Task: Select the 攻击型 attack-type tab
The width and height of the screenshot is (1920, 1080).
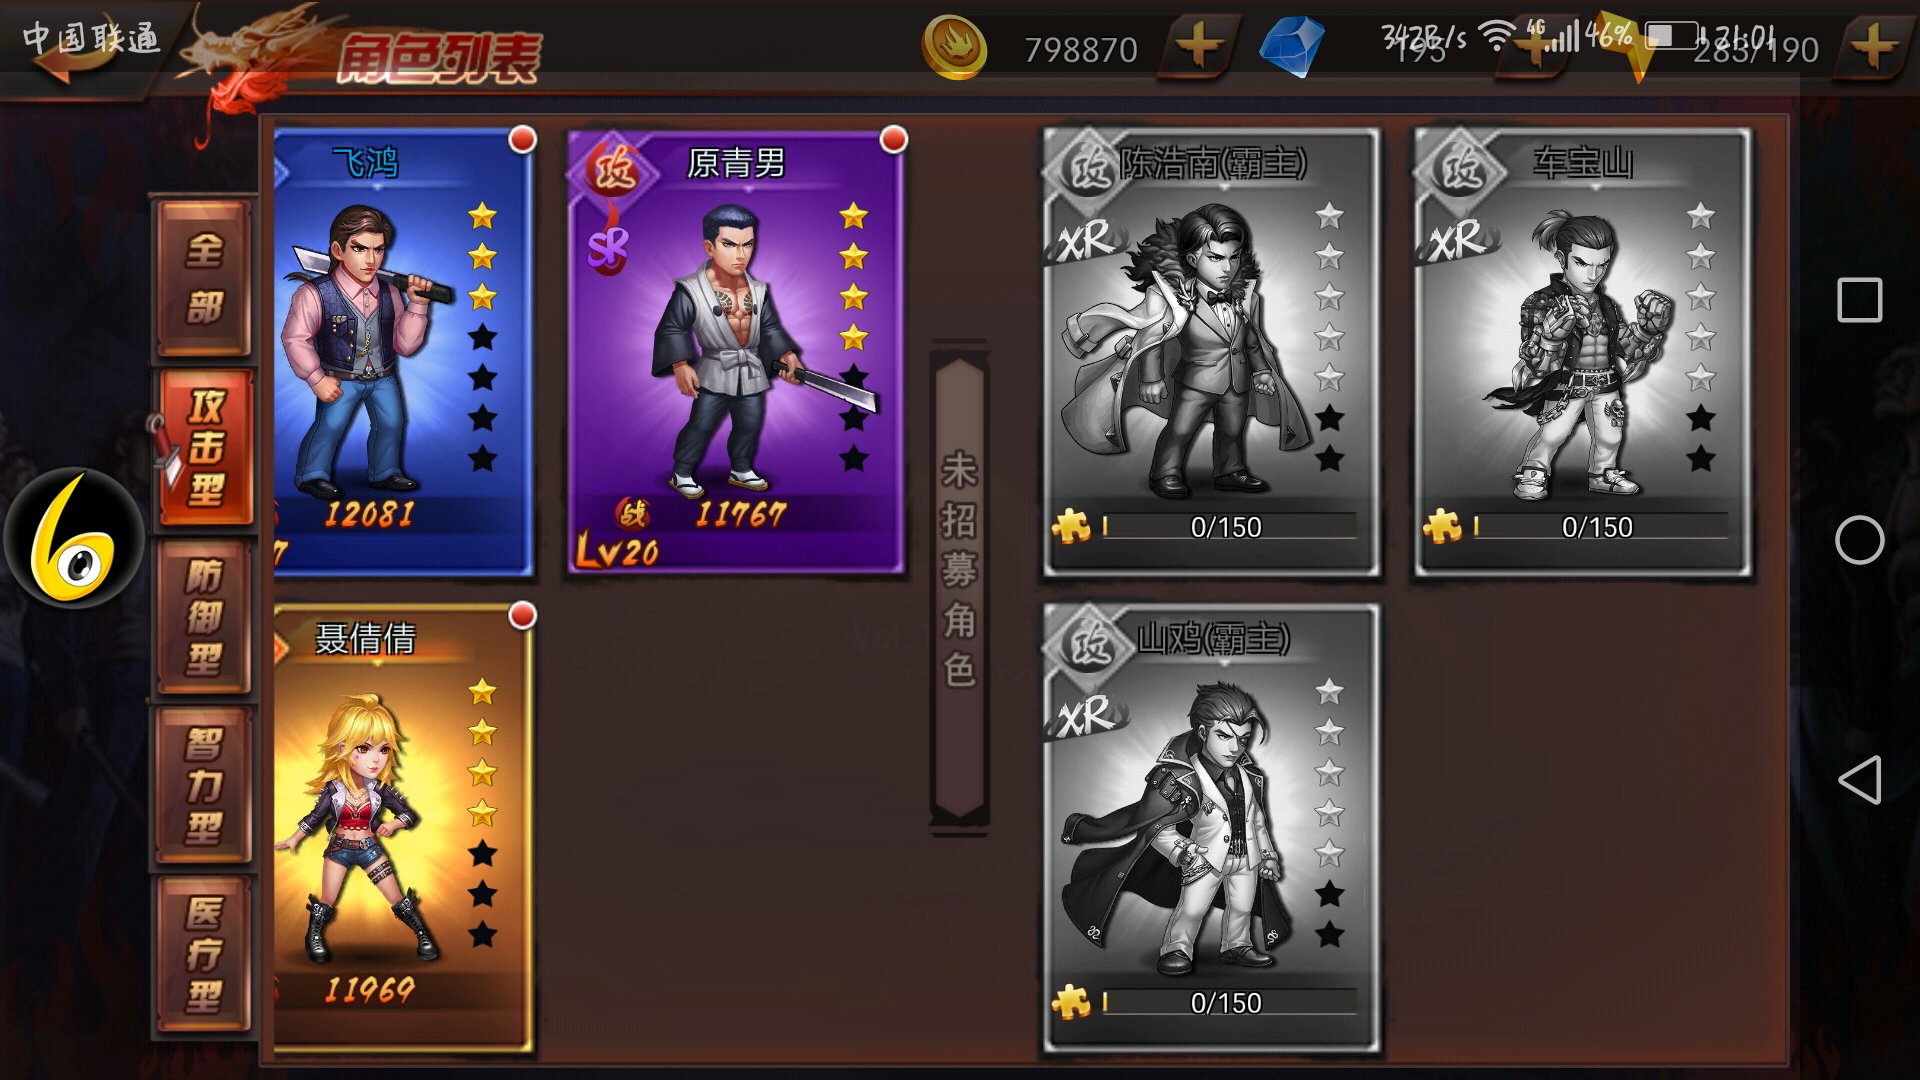Action: tap(205, 447)
